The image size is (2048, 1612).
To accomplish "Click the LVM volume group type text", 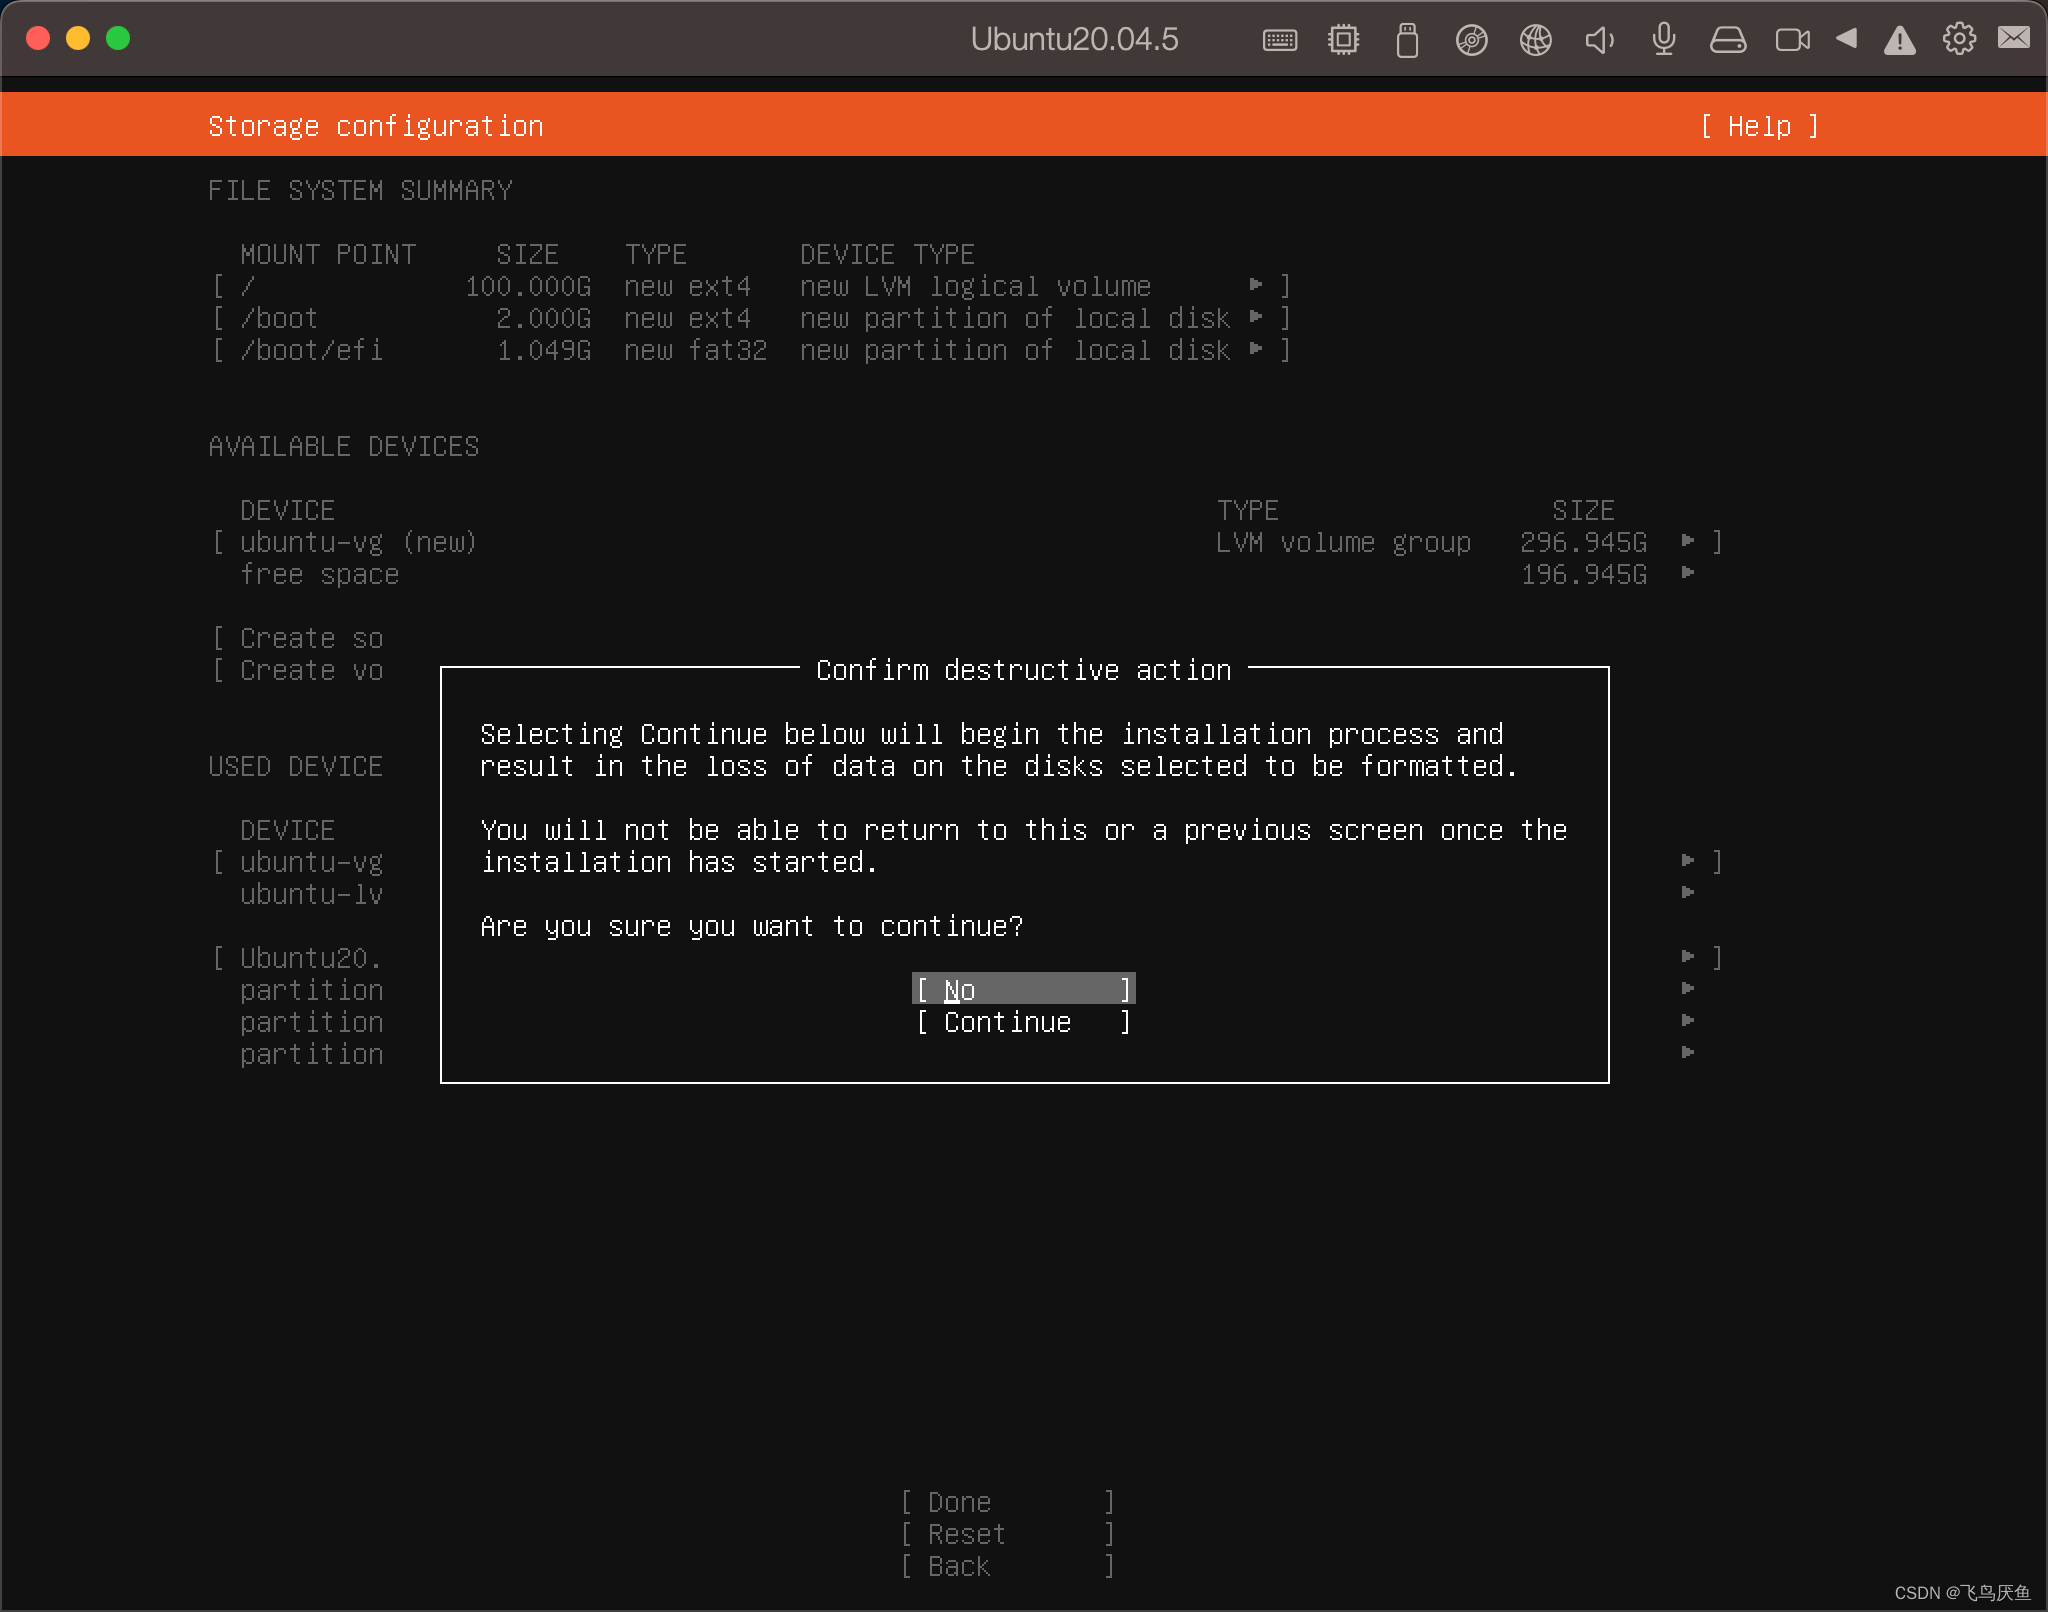I will [1343, 542].
